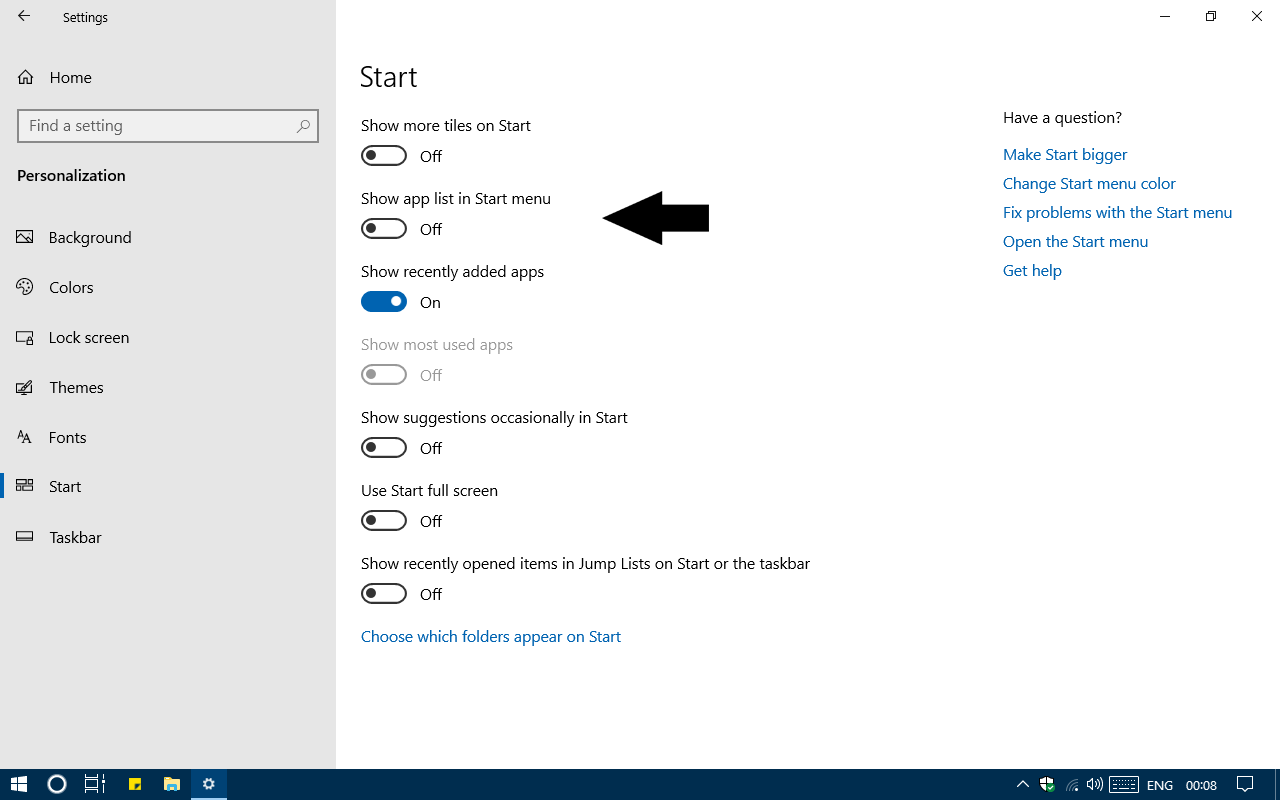The image size is (1280, 800).
Task: Close the Settings window
Action: point(1257,16)
